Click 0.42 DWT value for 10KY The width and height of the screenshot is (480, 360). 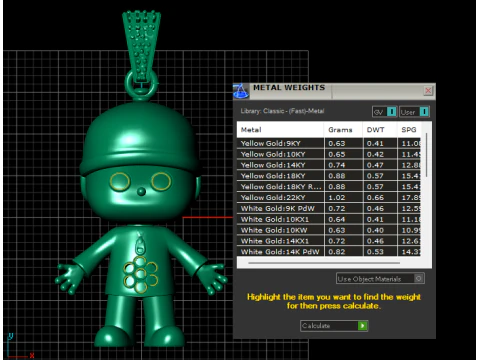tap(375, 154)
